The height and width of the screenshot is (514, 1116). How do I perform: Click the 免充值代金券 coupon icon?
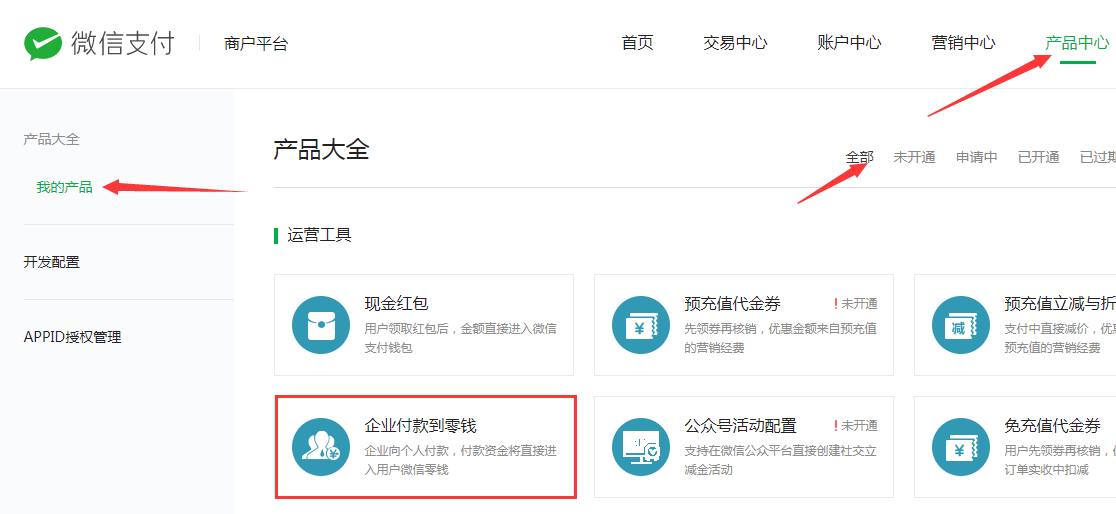[960, 447]
